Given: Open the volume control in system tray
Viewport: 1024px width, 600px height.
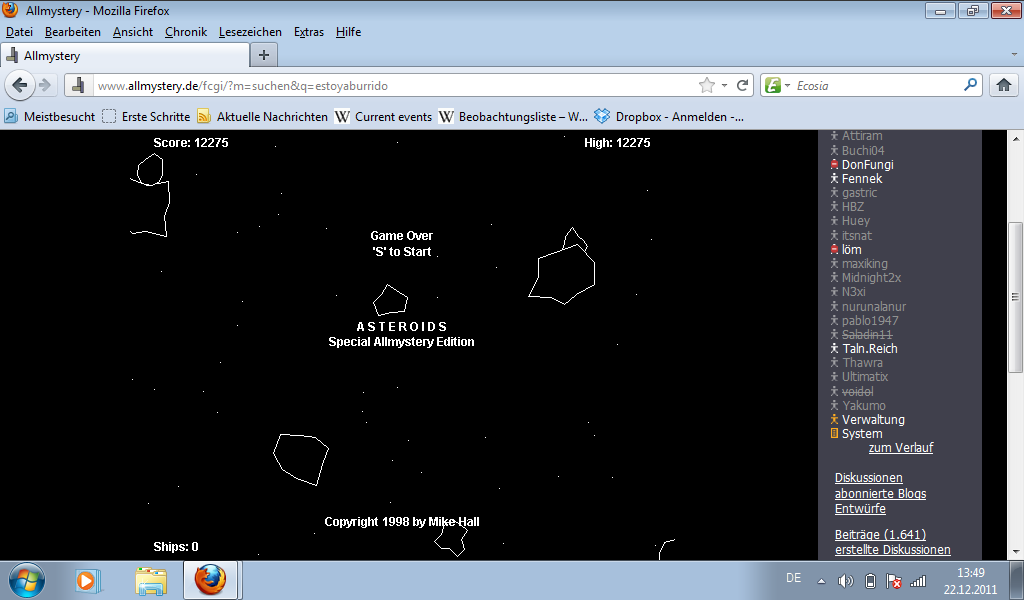Looking at the screenshot, I should tap(846, 580).
